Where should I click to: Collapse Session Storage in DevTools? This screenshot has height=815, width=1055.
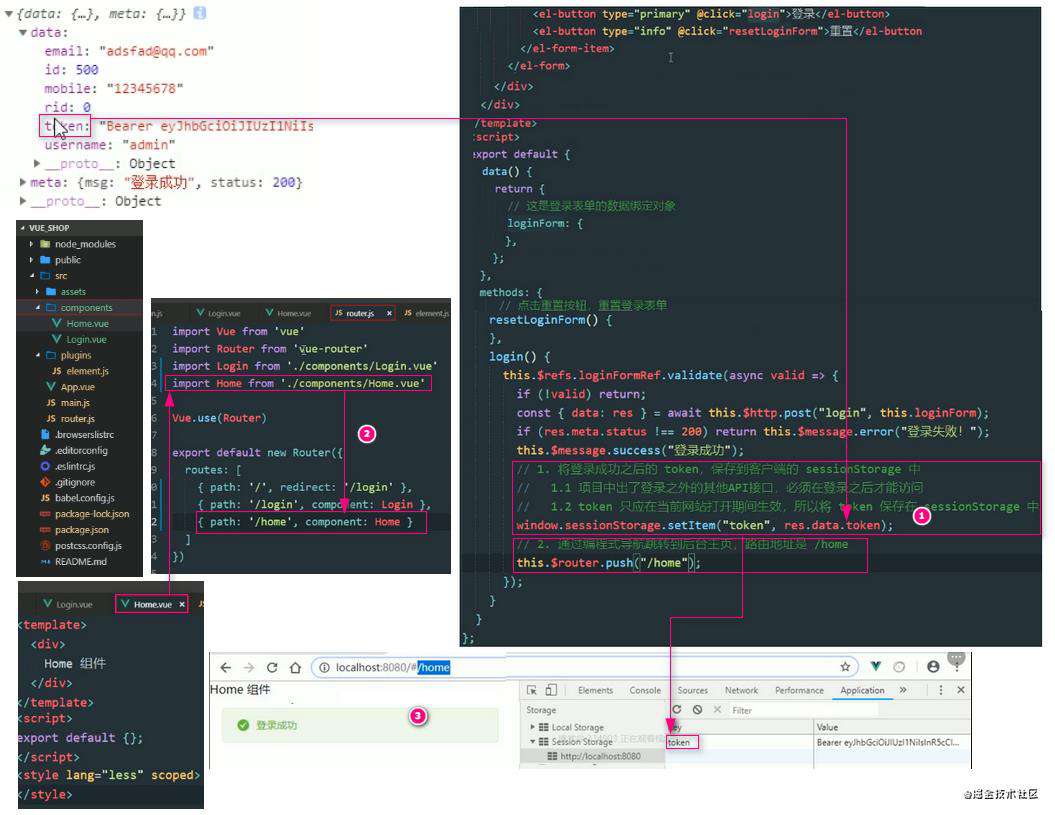pos(533,742)
